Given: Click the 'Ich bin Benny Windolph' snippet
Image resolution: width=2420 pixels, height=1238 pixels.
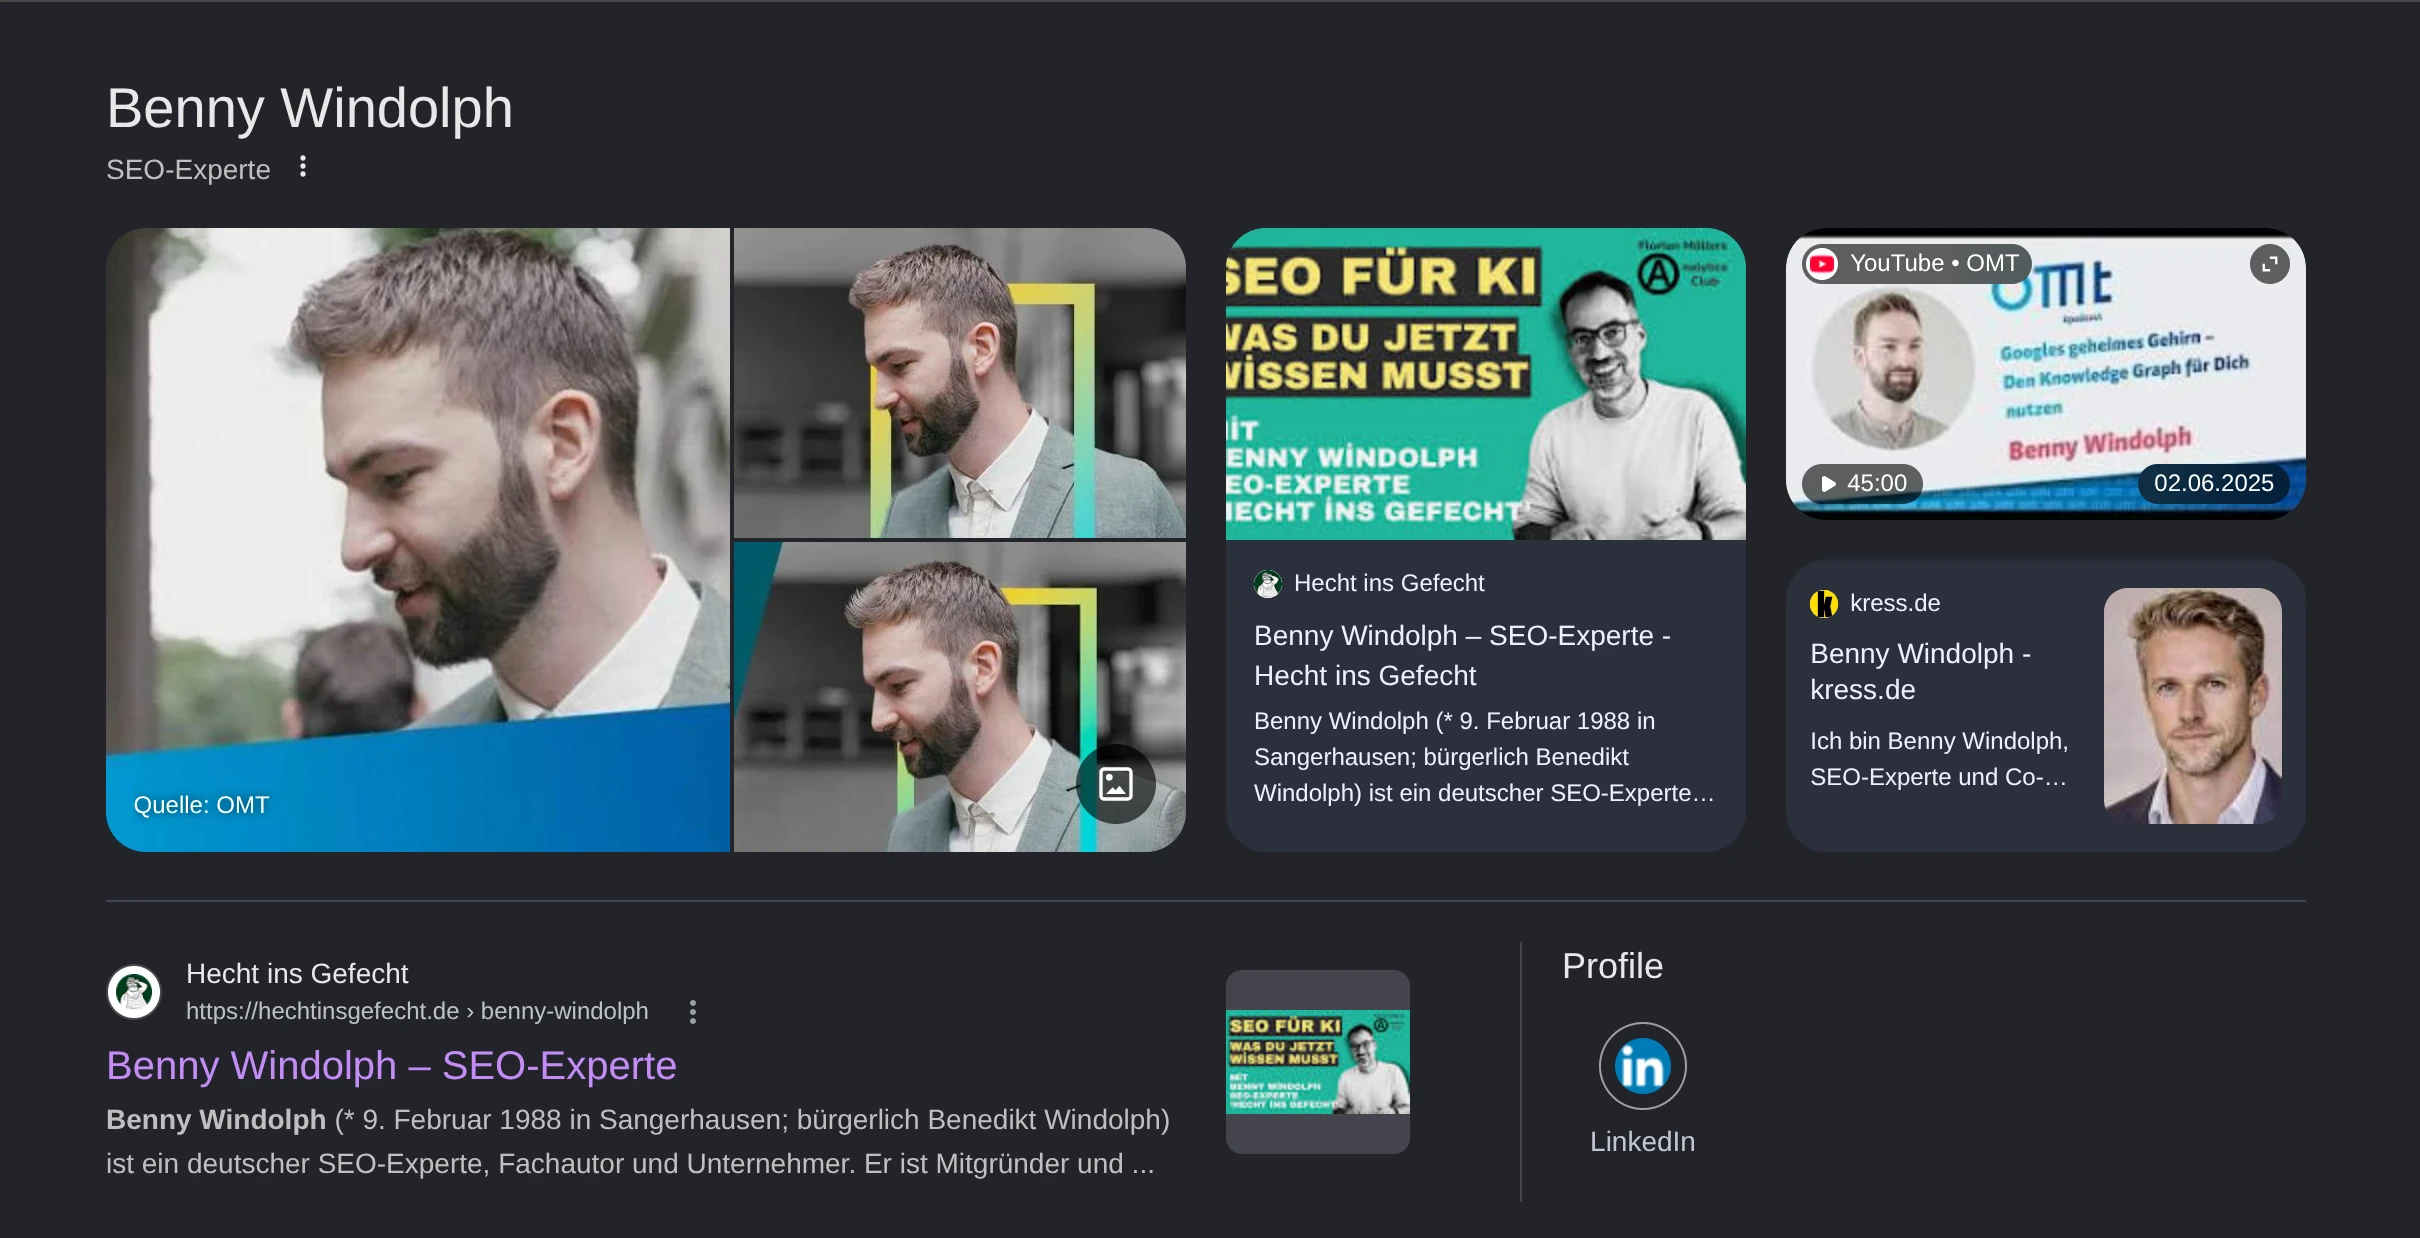Looking at the screenshot, I should point(1939,759).
